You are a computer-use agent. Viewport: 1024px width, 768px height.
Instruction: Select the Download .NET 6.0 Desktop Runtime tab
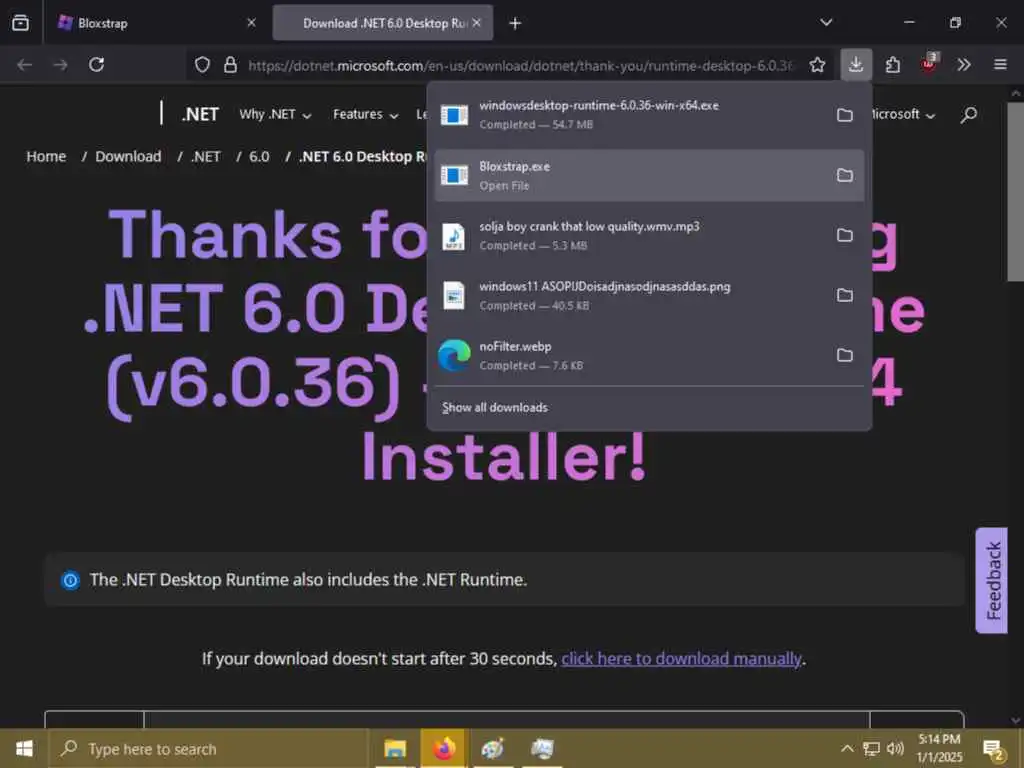click(383, 23)
